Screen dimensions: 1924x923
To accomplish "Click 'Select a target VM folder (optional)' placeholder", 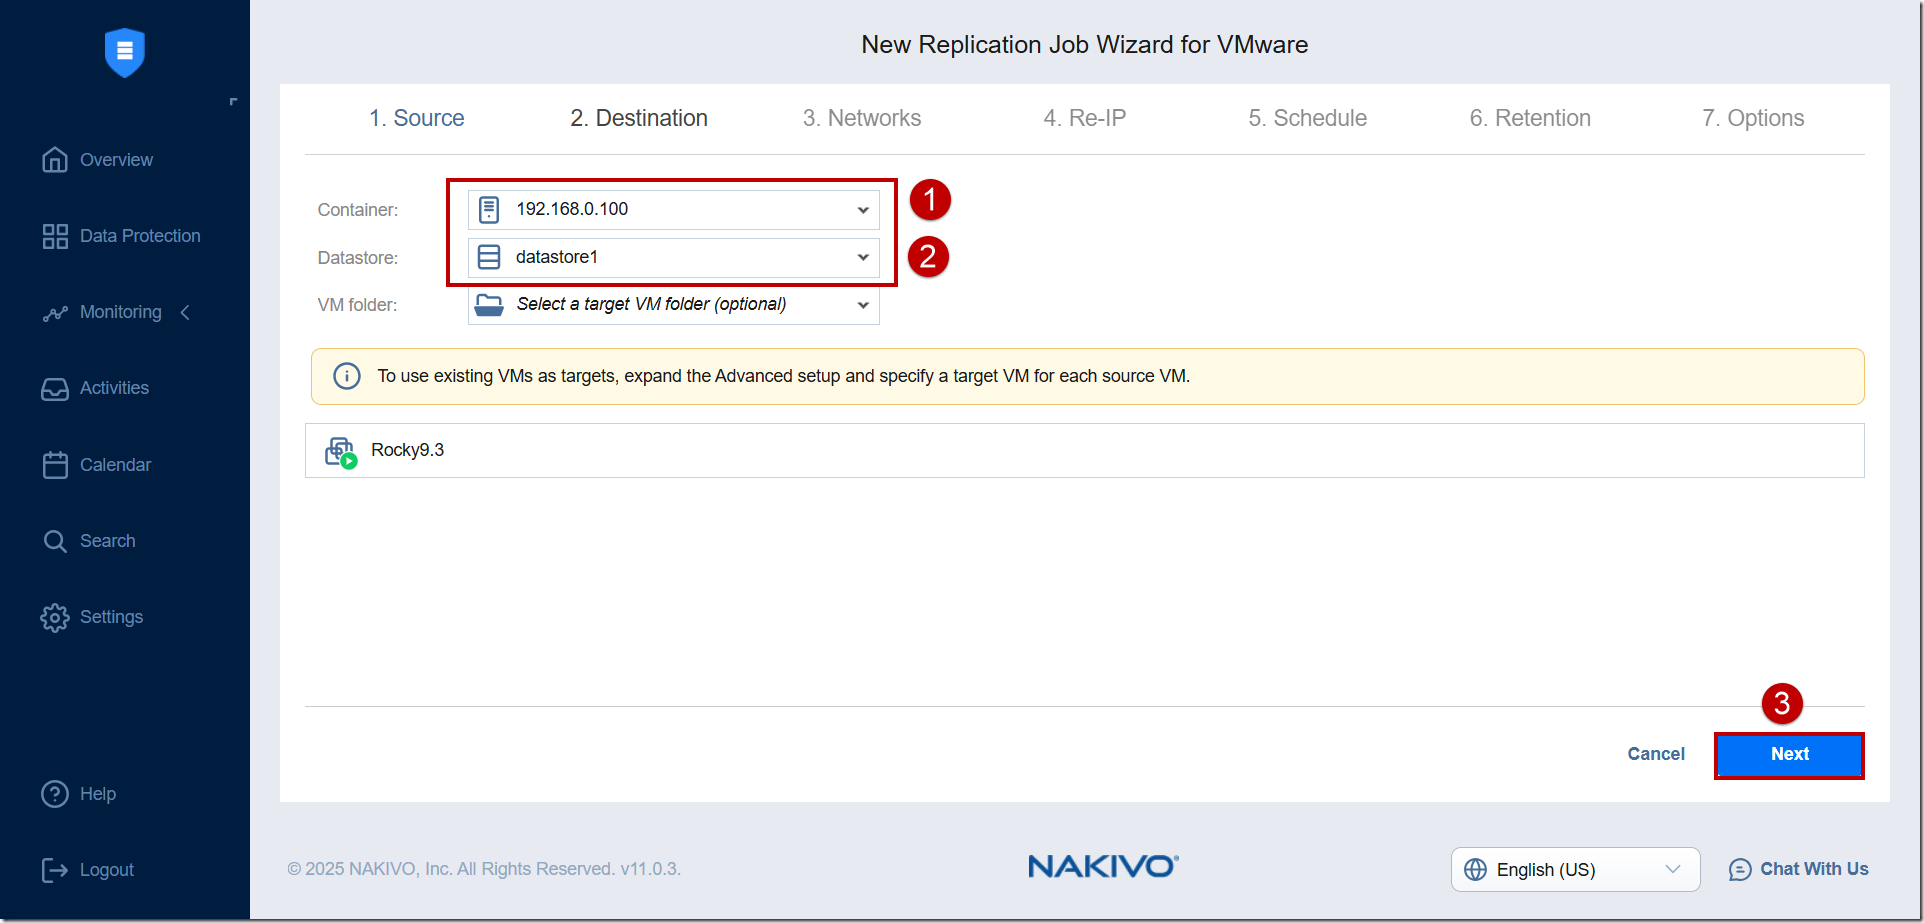I will (x=651, y=304).
